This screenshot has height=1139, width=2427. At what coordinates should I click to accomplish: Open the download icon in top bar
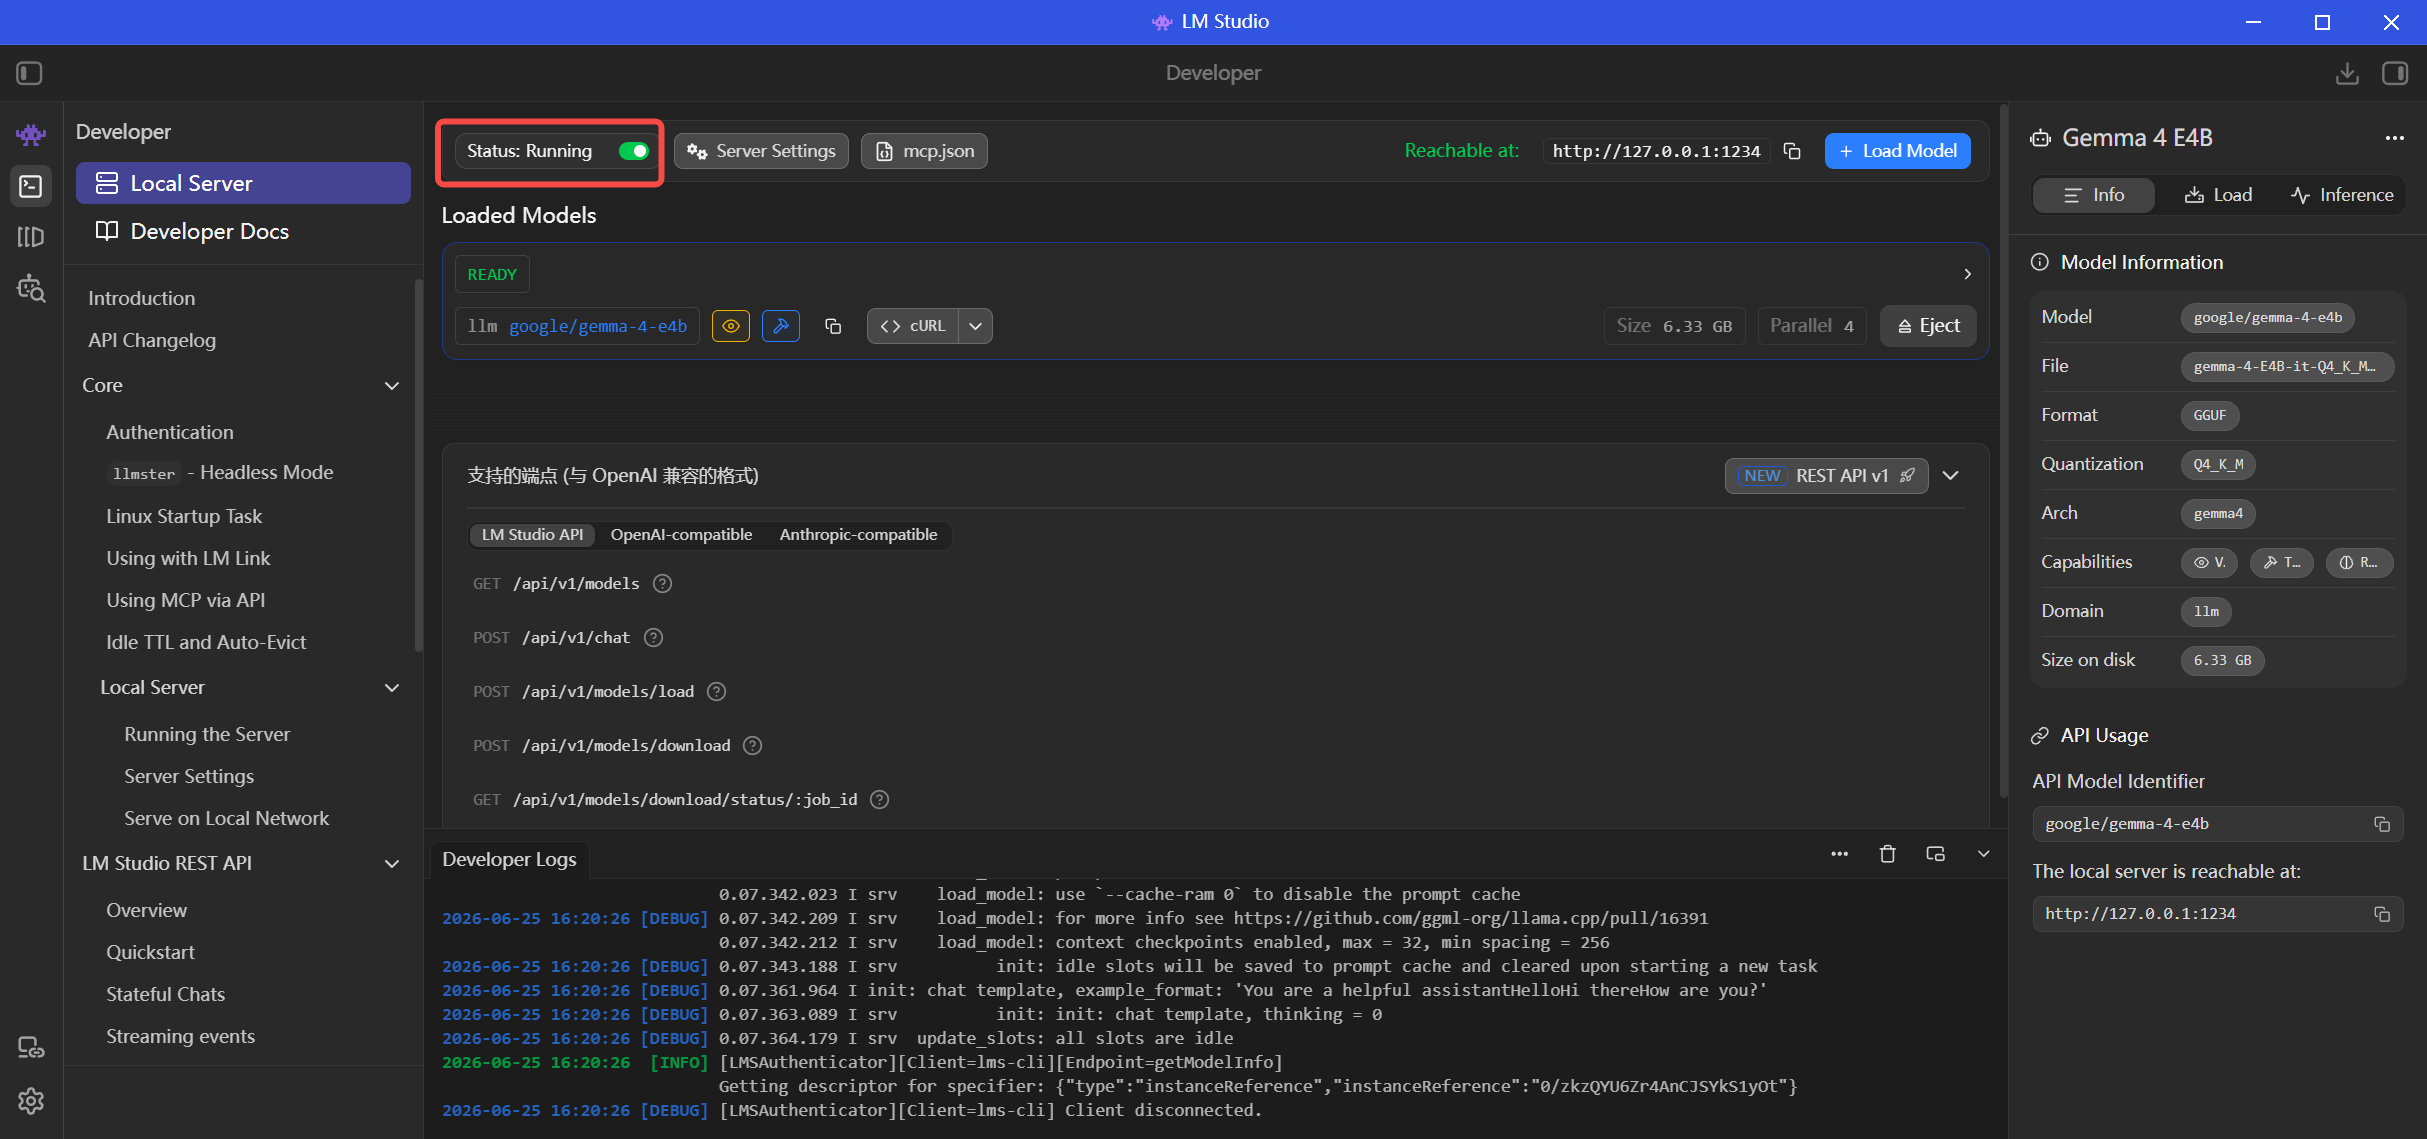(x=2347, y=73)
